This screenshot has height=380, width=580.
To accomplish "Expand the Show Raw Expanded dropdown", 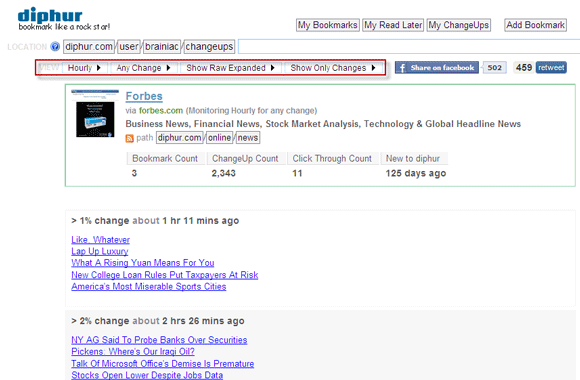I will (x=231, y=68).
